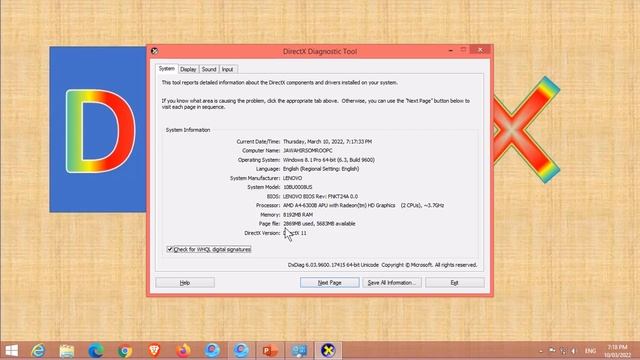Show hidden system tray icons
The height and width of the screenshot is (360, 640).
coord(541,351)
